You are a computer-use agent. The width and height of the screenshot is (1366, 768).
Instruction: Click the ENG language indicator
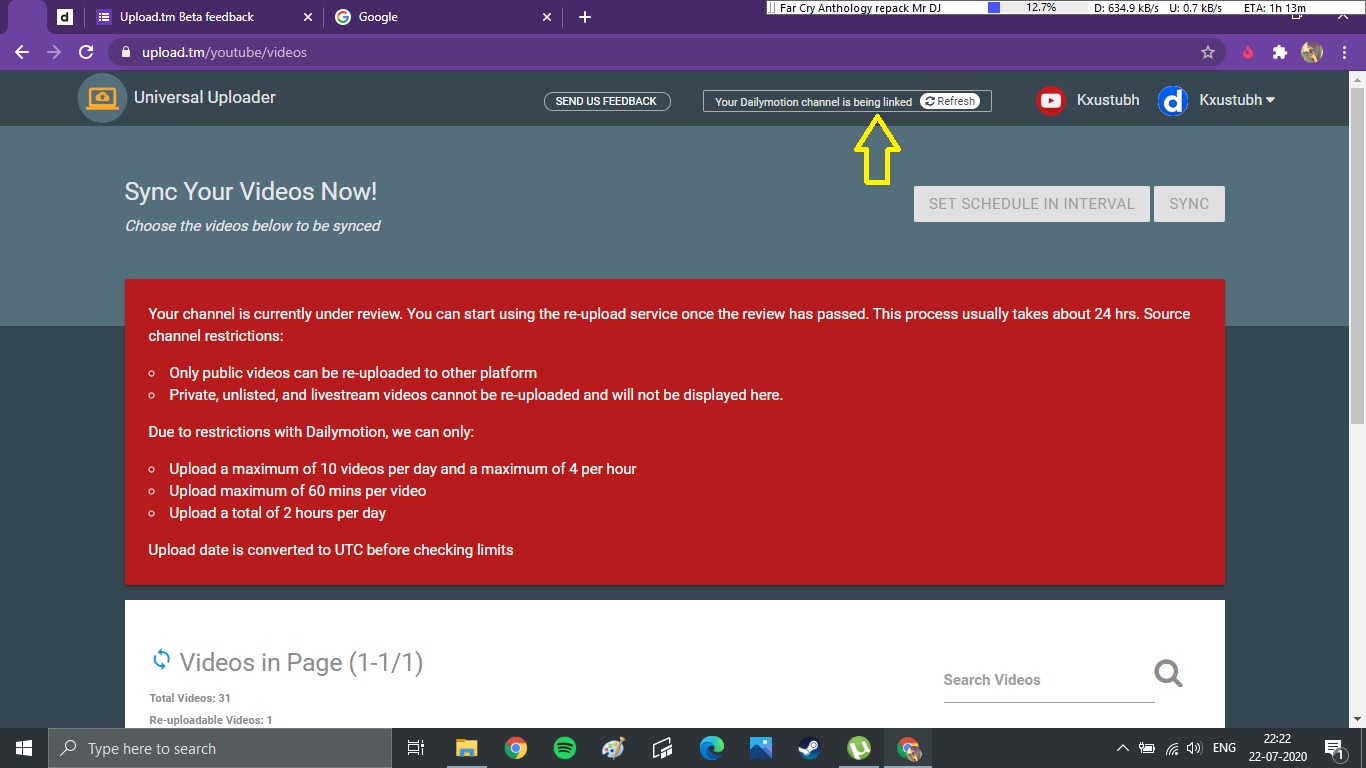[1224, 748]
